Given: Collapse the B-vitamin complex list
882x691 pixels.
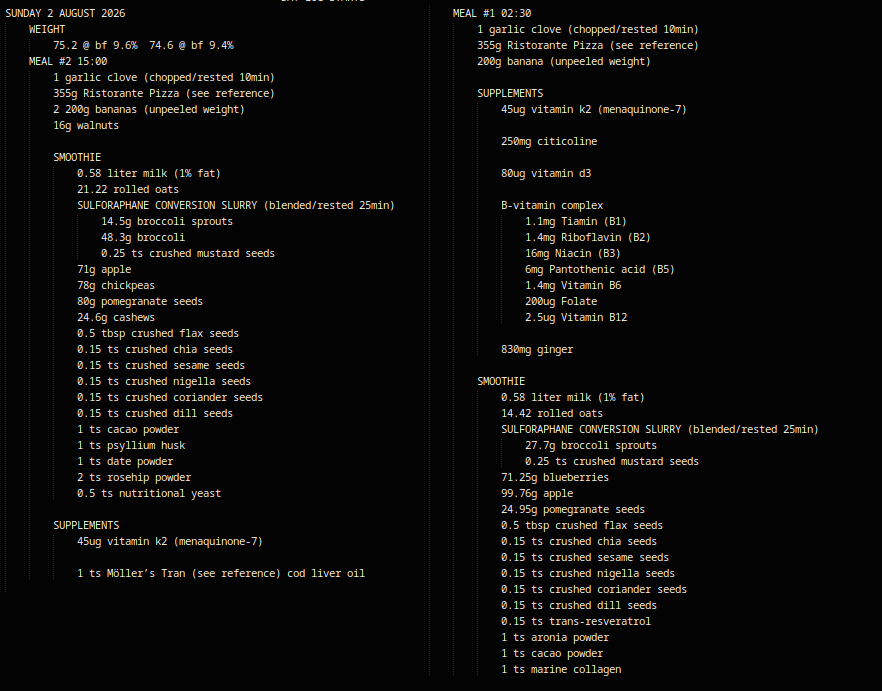Looking at the screenshot, I should coord(552,205).
